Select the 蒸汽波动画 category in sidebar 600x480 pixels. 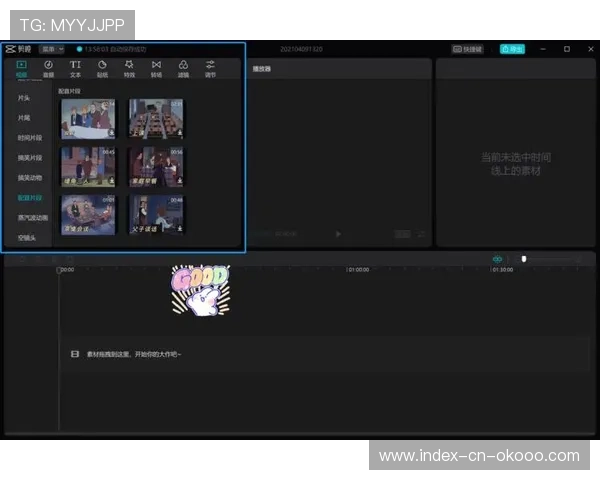click(33, 217)
